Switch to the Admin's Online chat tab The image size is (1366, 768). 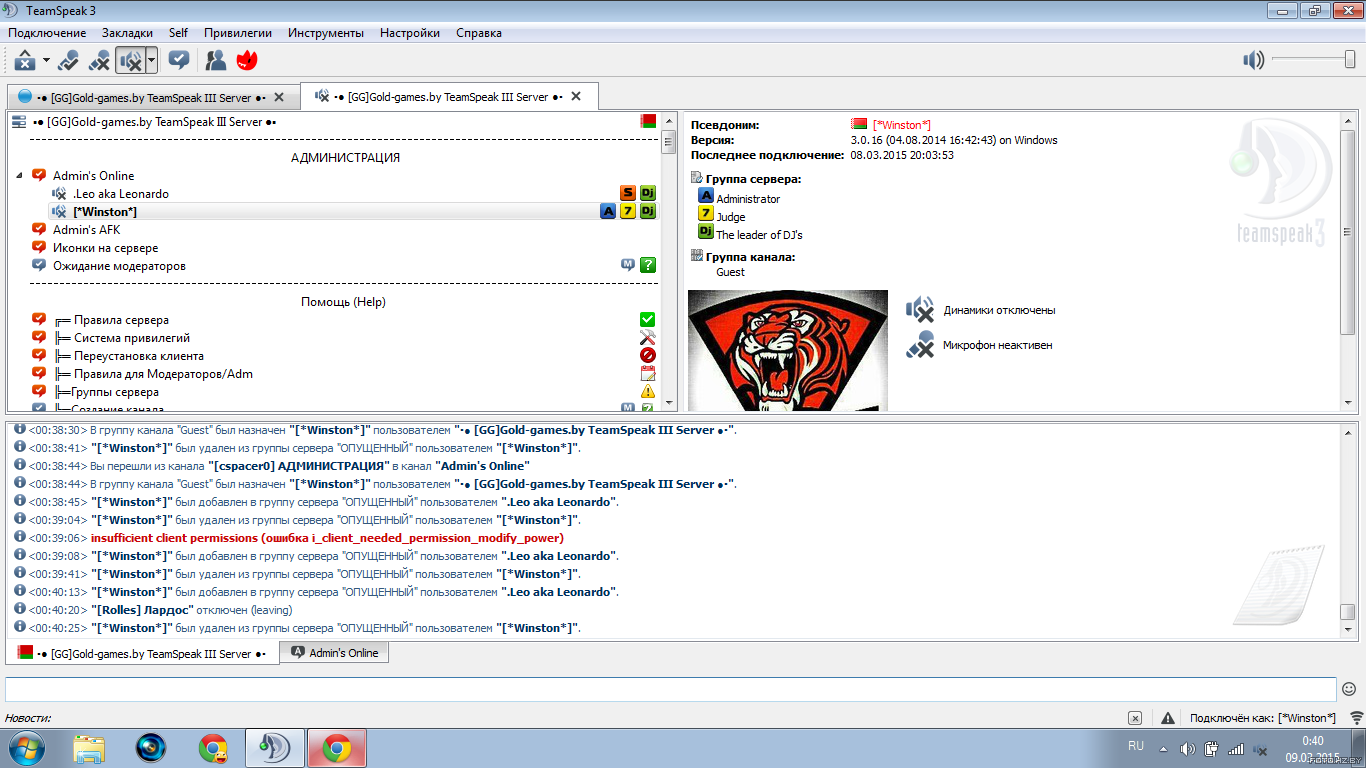coord(334,653)
